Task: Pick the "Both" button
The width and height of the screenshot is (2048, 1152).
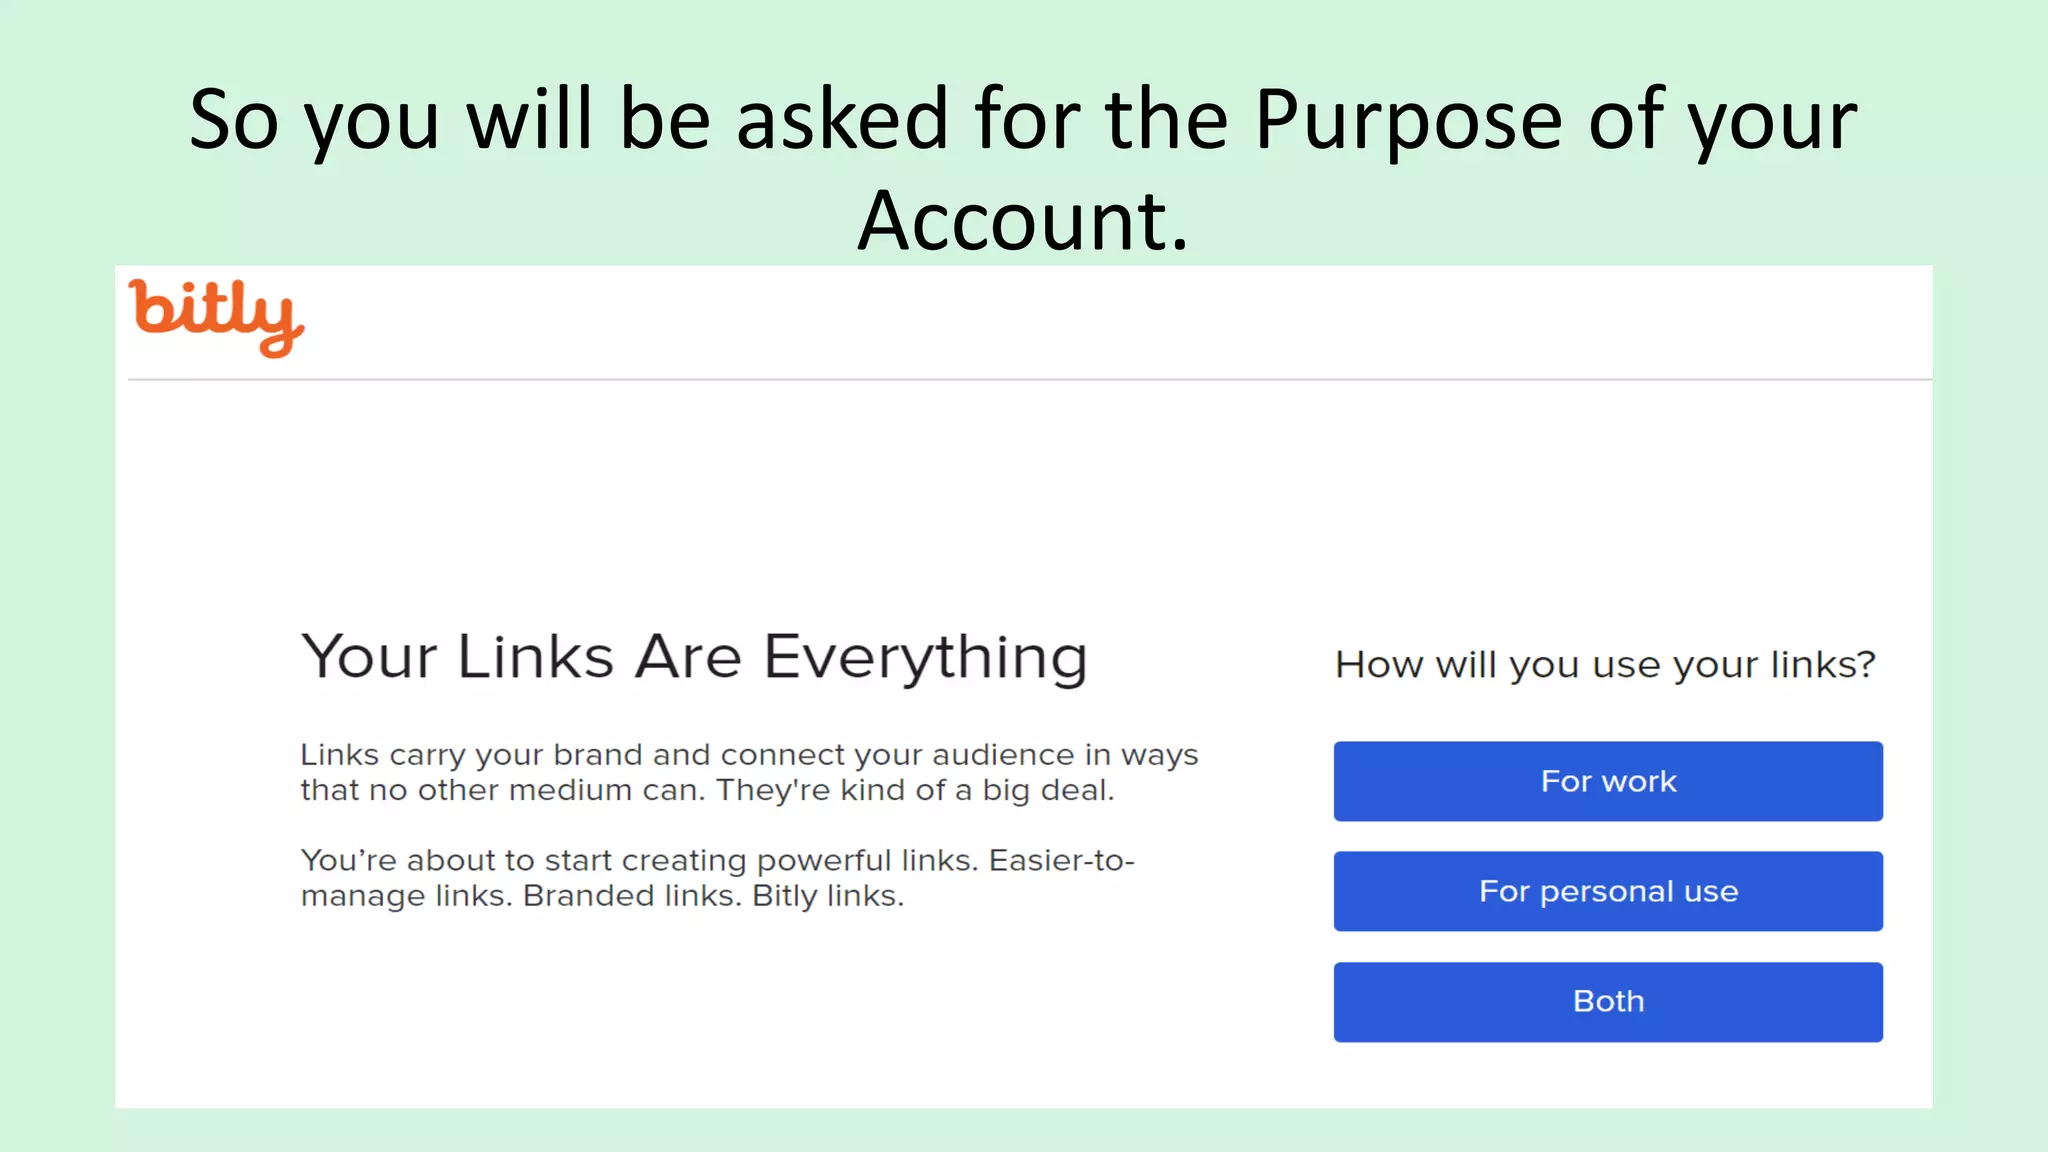Action: tap(1607, 1001)
